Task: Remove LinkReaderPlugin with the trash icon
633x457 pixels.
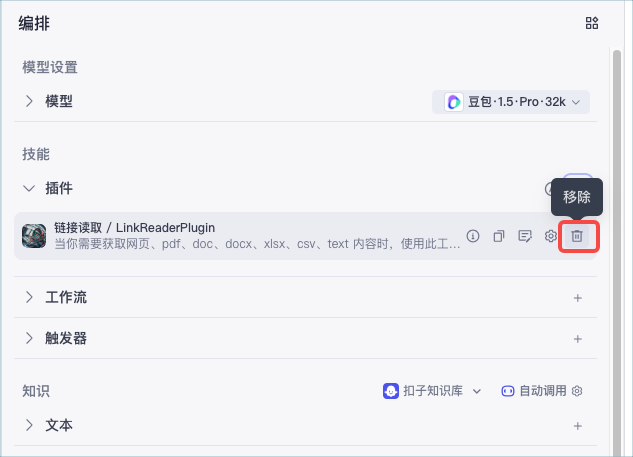Action: pyautogui.click(x=577, y=236)
